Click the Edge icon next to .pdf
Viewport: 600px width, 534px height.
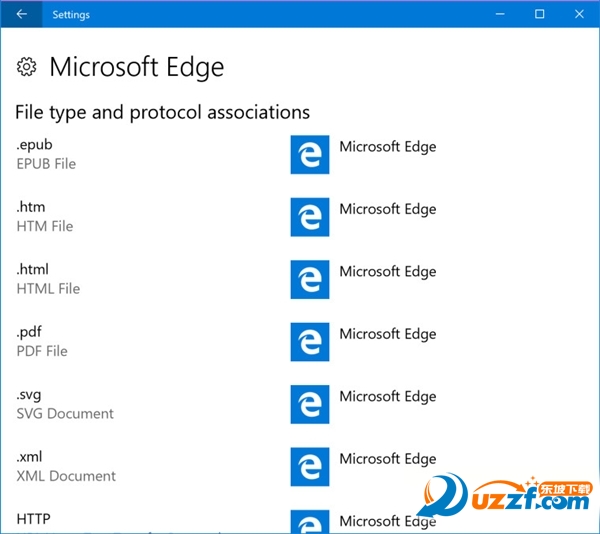click(310, 342)
